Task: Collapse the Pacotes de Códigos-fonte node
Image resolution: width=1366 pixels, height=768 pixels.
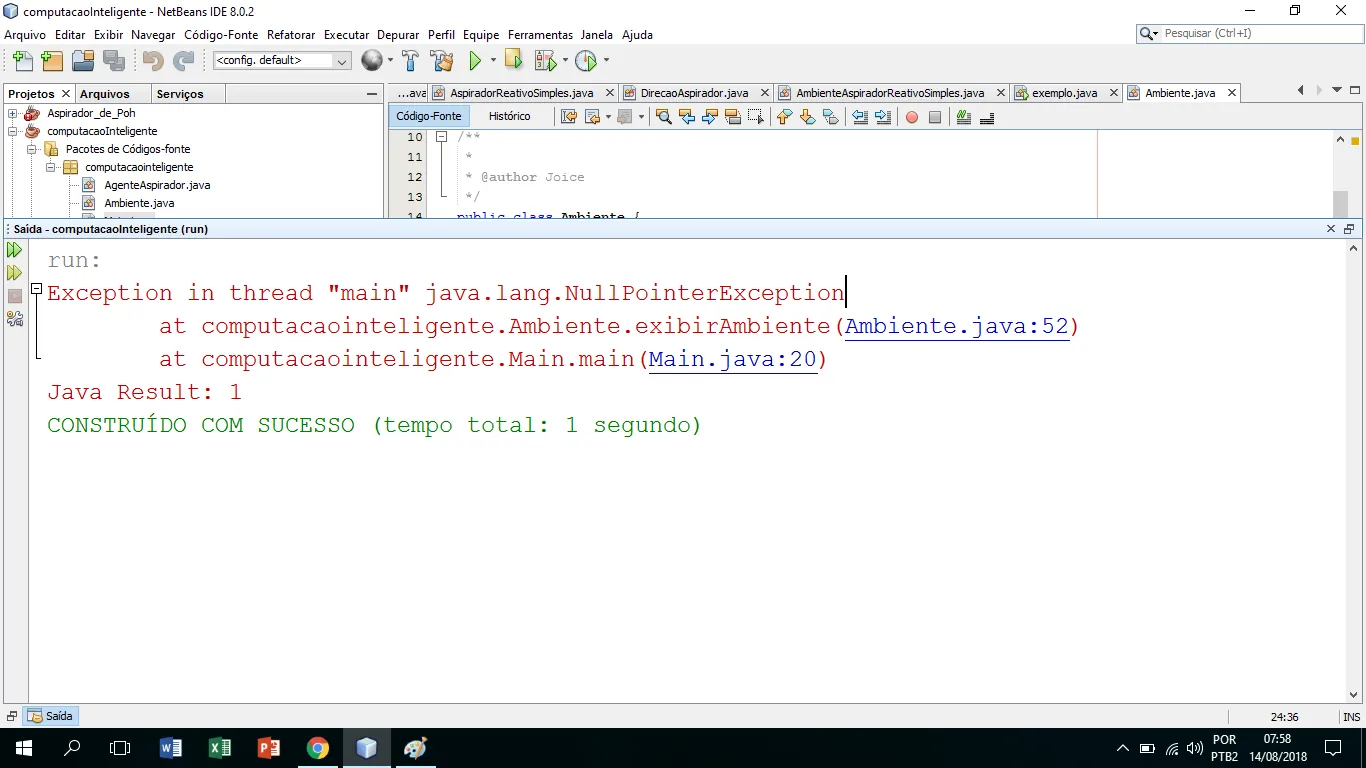Action: tap(32, 149)
